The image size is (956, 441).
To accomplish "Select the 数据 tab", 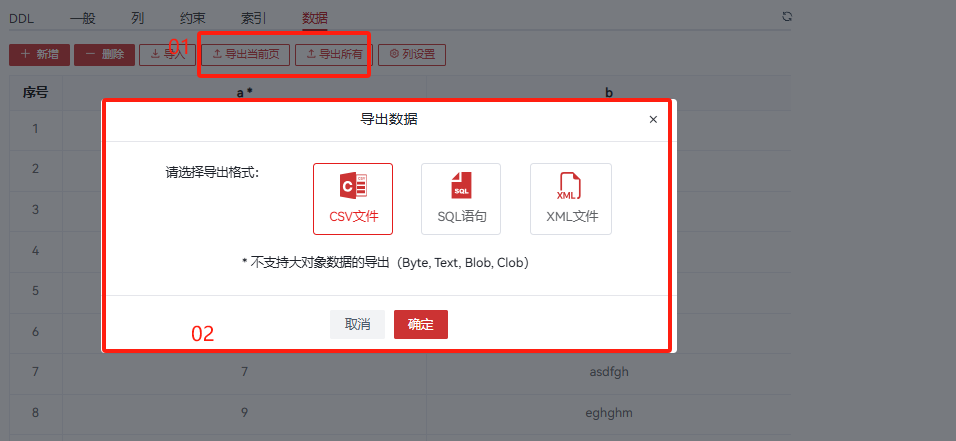I will point(315,17).
